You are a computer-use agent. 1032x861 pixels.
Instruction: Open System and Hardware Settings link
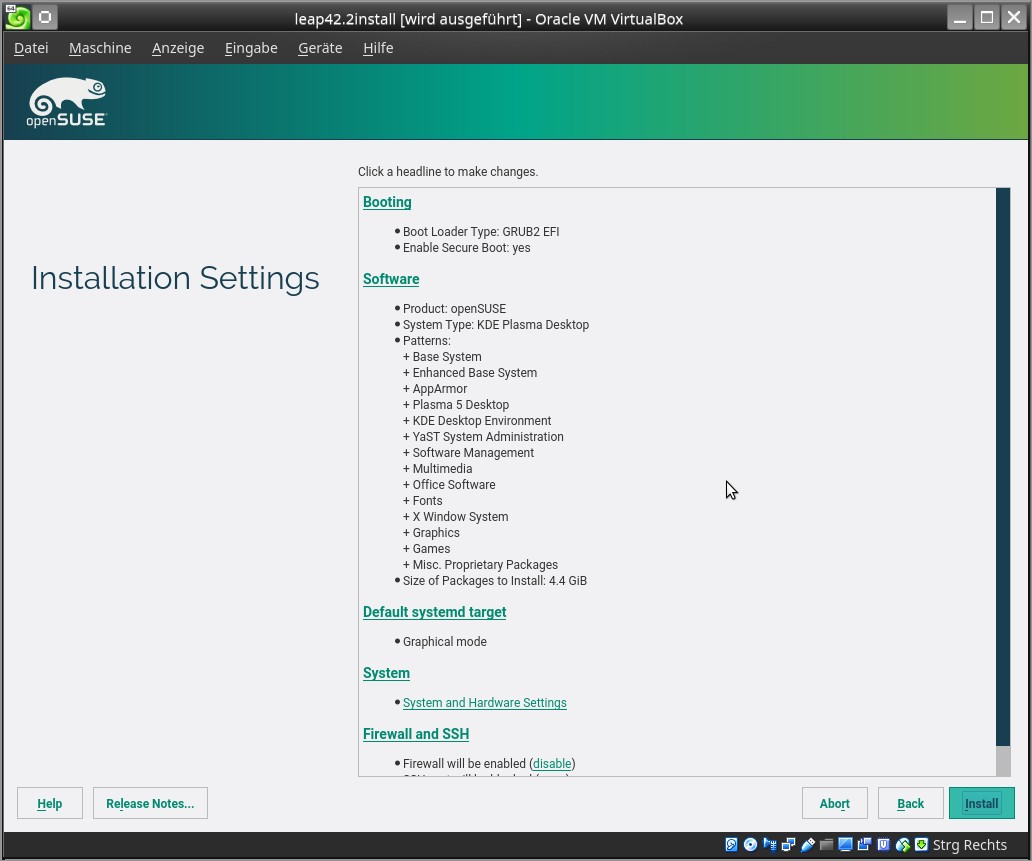tap(484, 702)
